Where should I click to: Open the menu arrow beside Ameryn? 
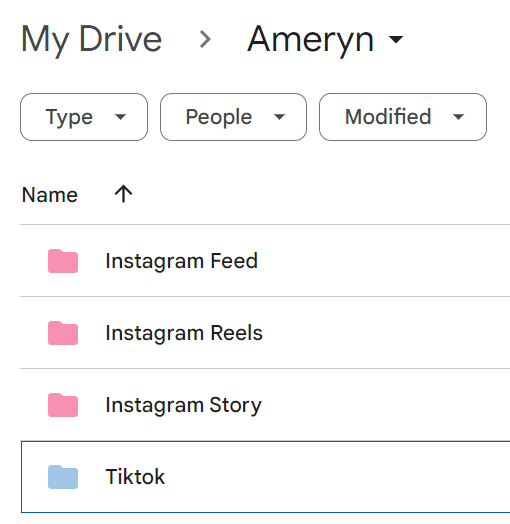396,40
